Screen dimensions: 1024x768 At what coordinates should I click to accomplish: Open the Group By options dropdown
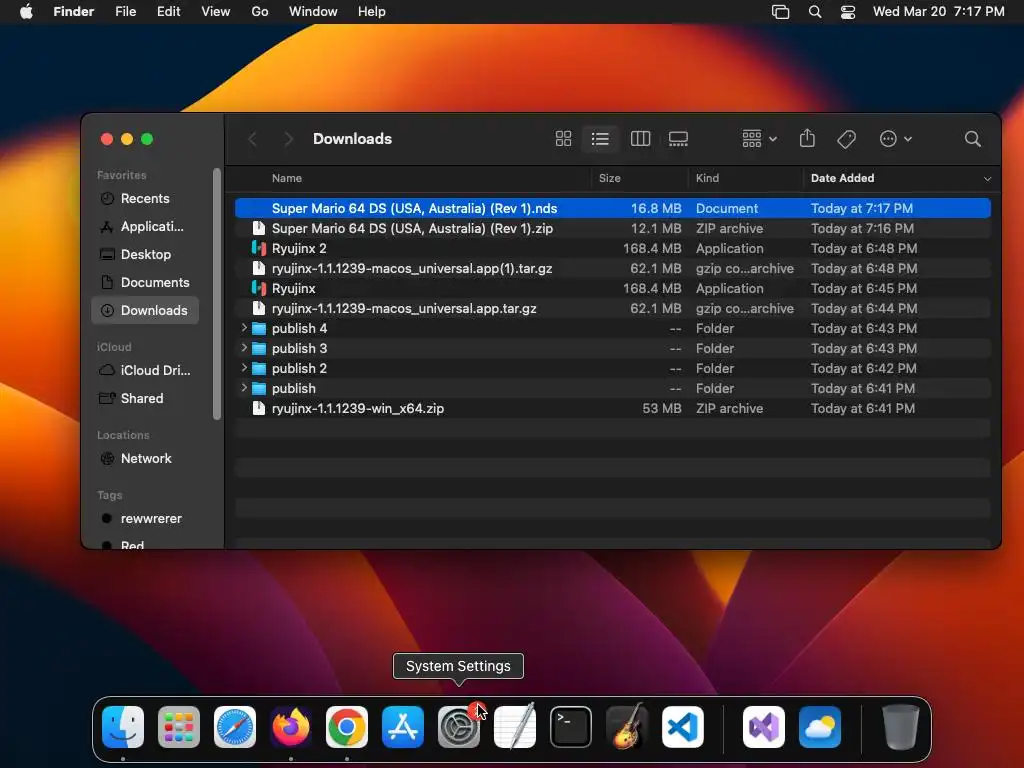760,138
